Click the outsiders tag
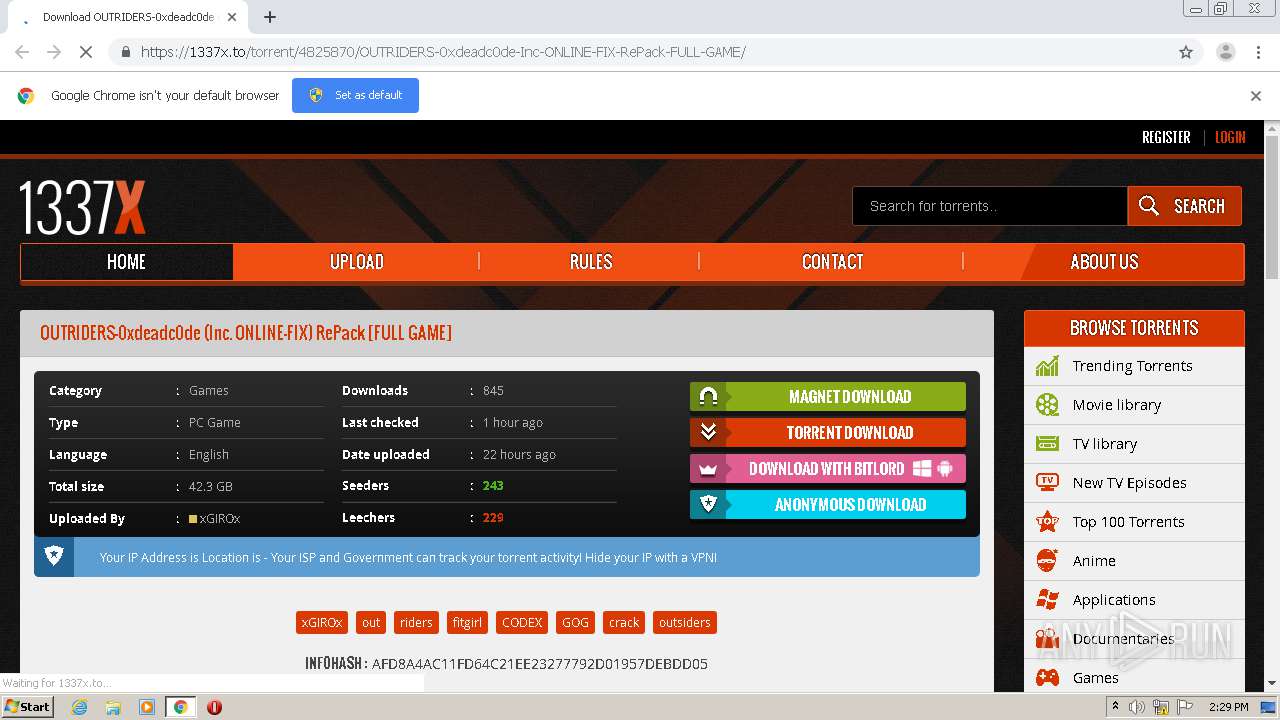This screenshot has width=1280, height=720. point(685,623)
